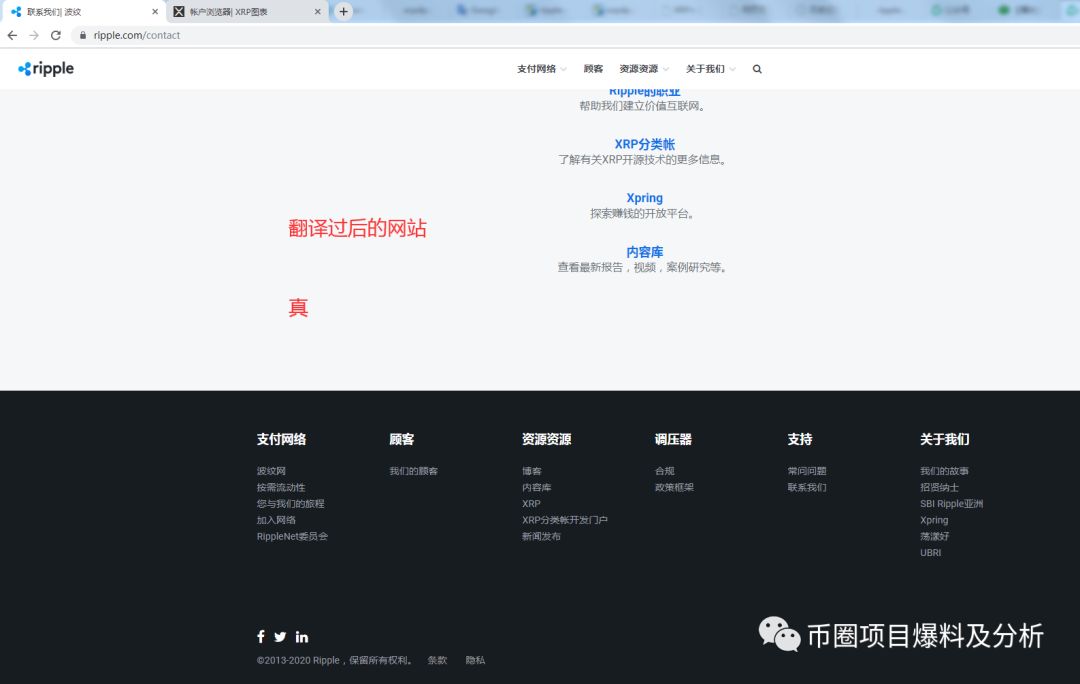Click 合规 footer link
Image resolution: width=1080 pixels, height=684 pixels.
pos(665,471)
